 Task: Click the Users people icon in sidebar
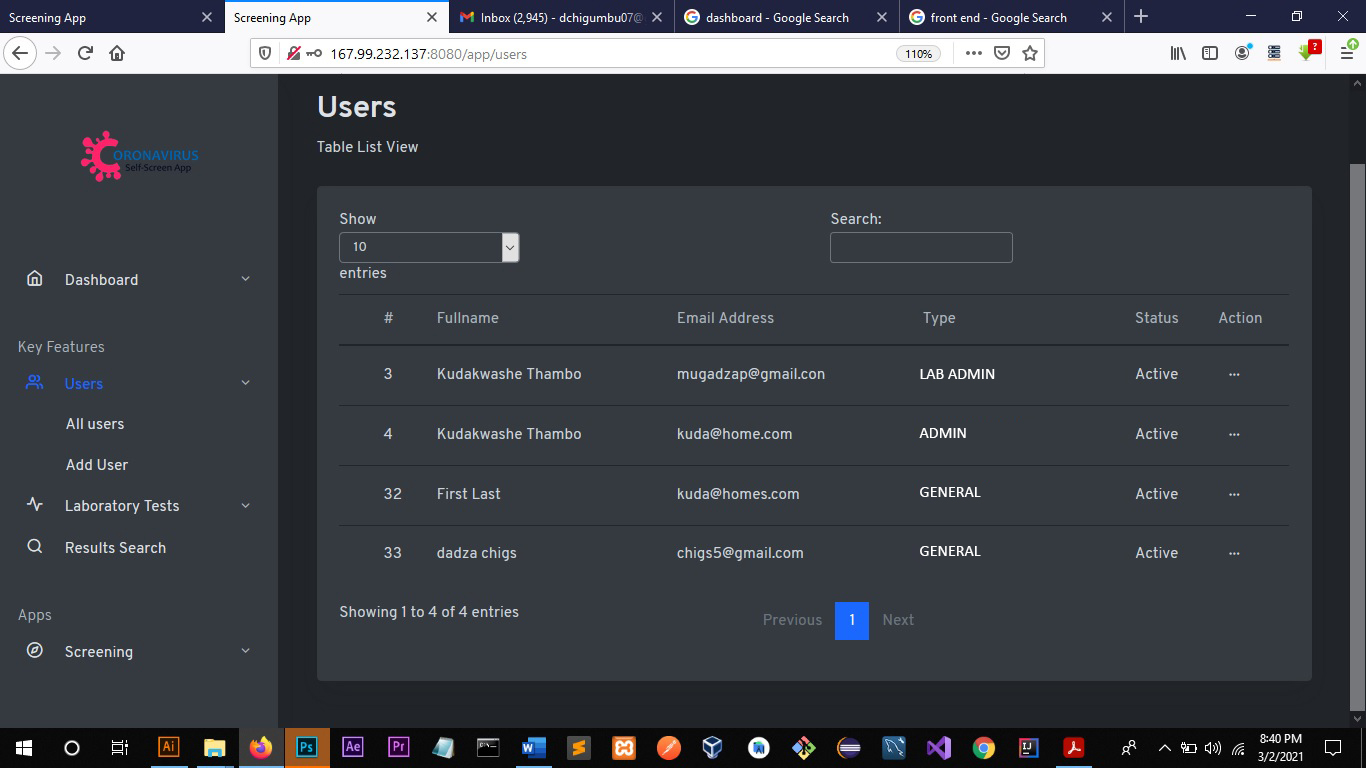[35, 382]
